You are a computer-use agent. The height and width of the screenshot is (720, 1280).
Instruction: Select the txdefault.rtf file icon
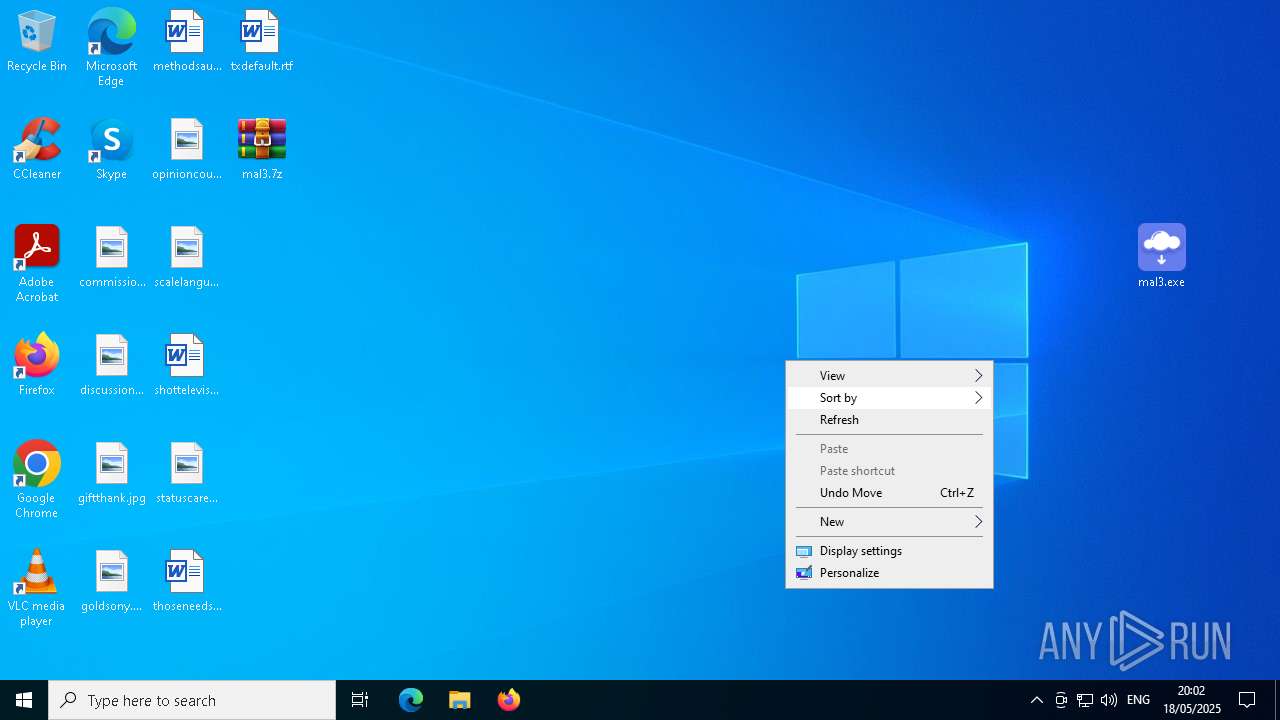click(261, 42)
